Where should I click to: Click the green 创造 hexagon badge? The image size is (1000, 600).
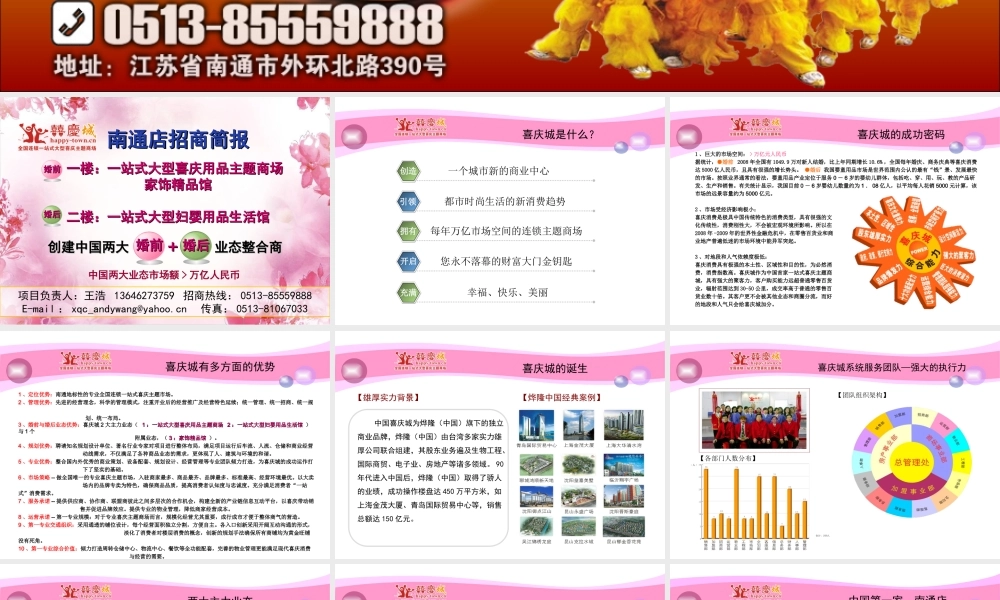tap(409, 171)
